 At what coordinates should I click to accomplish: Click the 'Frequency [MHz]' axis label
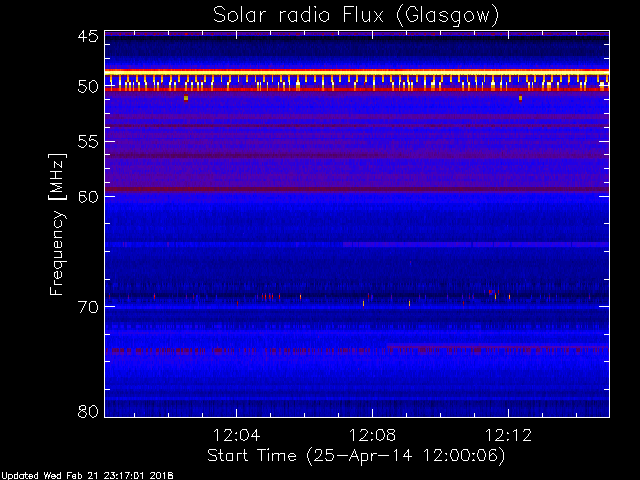(57, 224)
